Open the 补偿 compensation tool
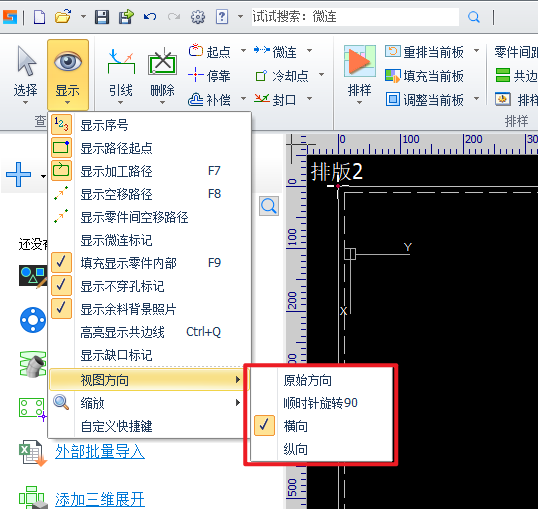The image size is (538, 509). (x=209, y=100)
